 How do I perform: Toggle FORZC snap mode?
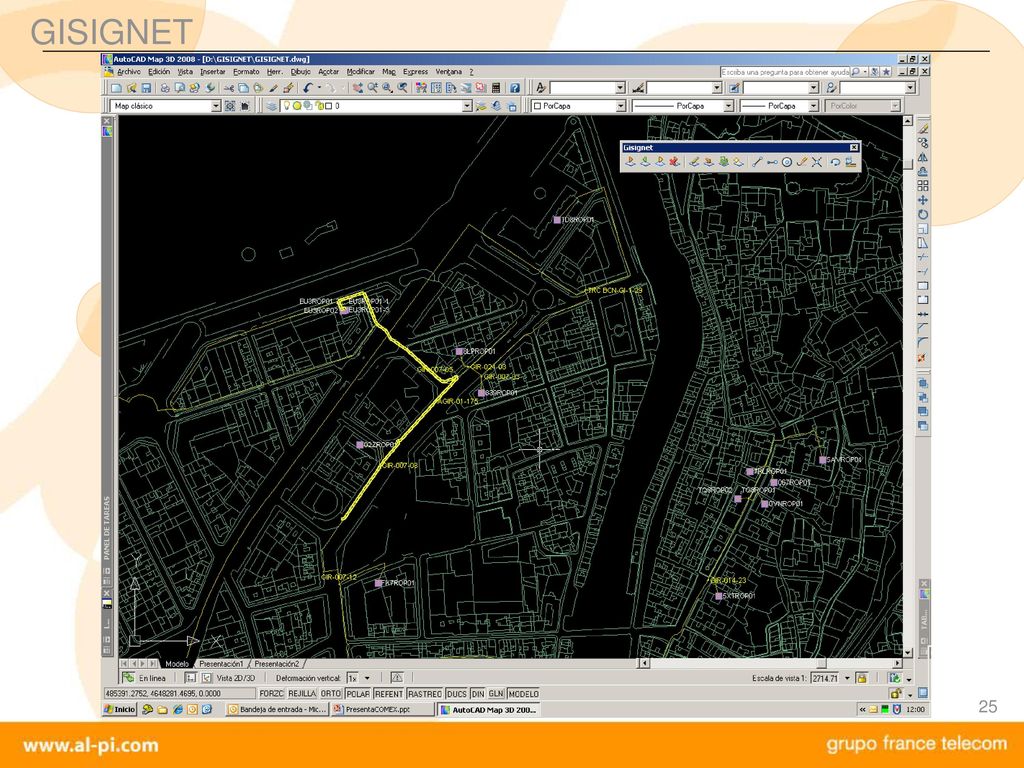point(271,694)
